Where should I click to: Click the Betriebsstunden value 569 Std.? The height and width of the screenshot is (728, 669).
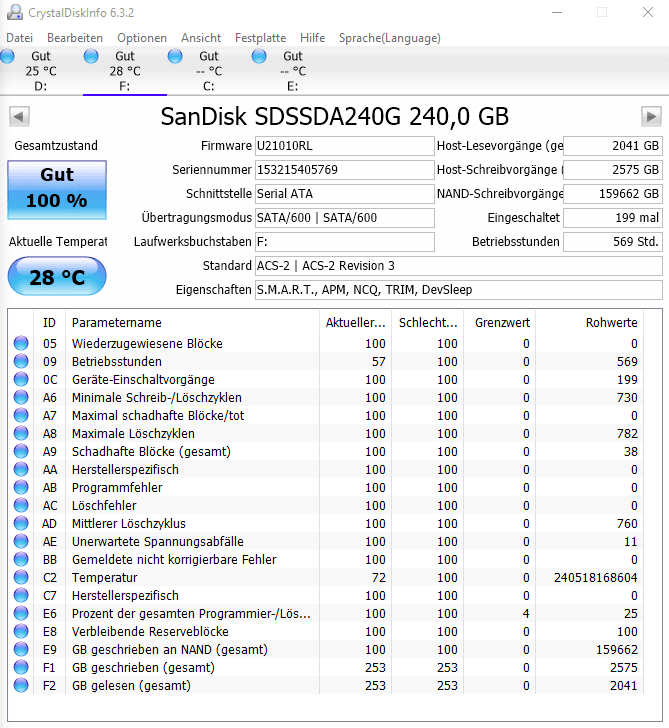click(613, 242)
